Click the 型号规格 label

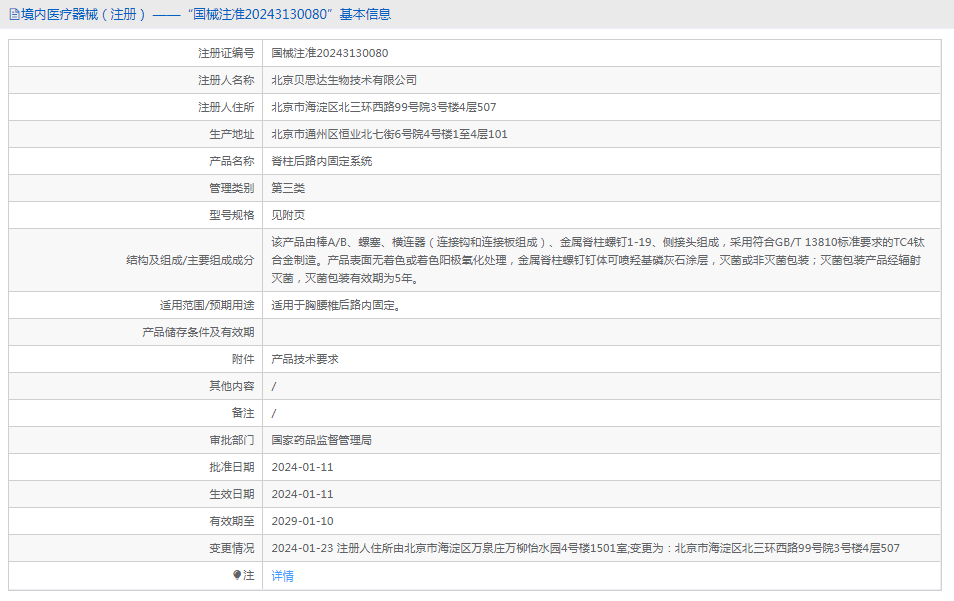click(x=232, y=215)
